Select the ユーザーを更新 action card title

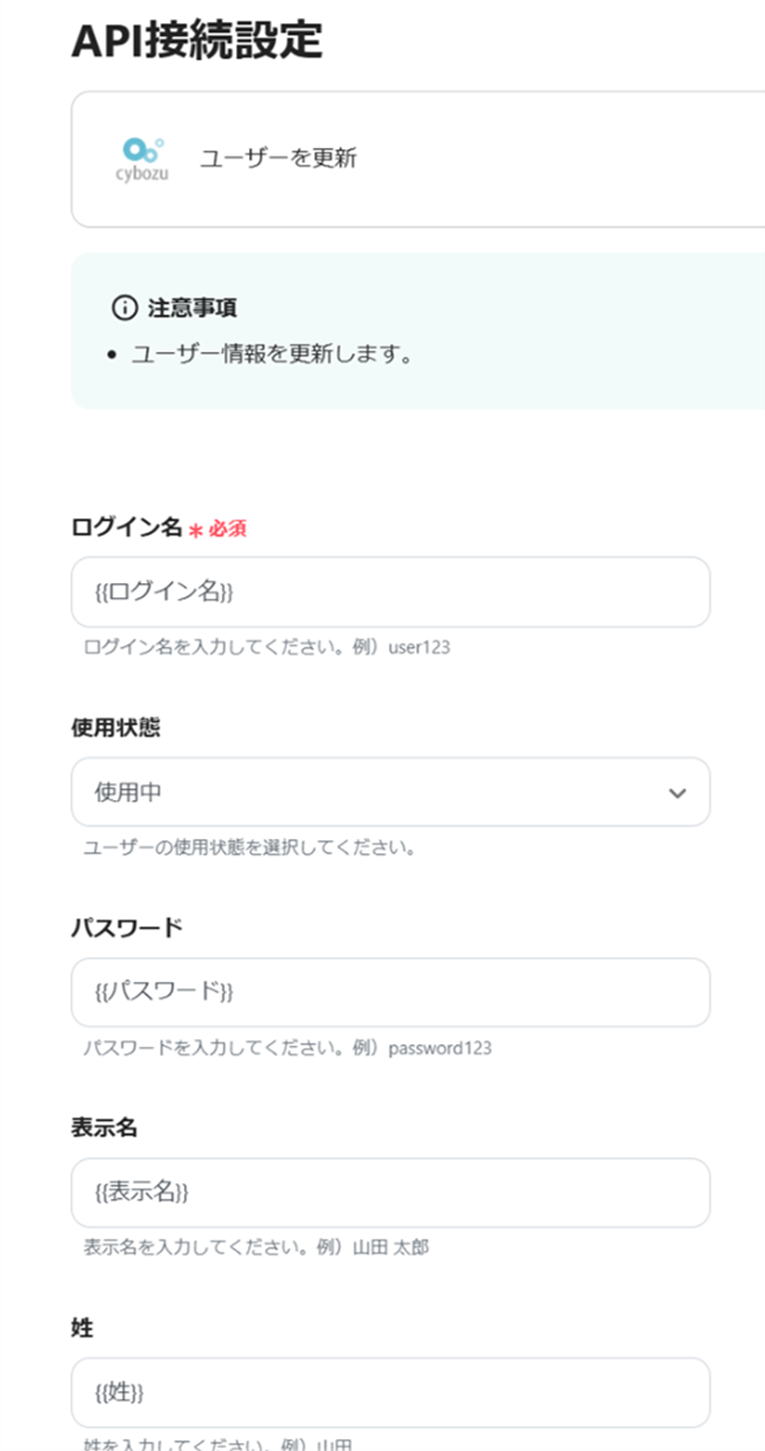278,158
